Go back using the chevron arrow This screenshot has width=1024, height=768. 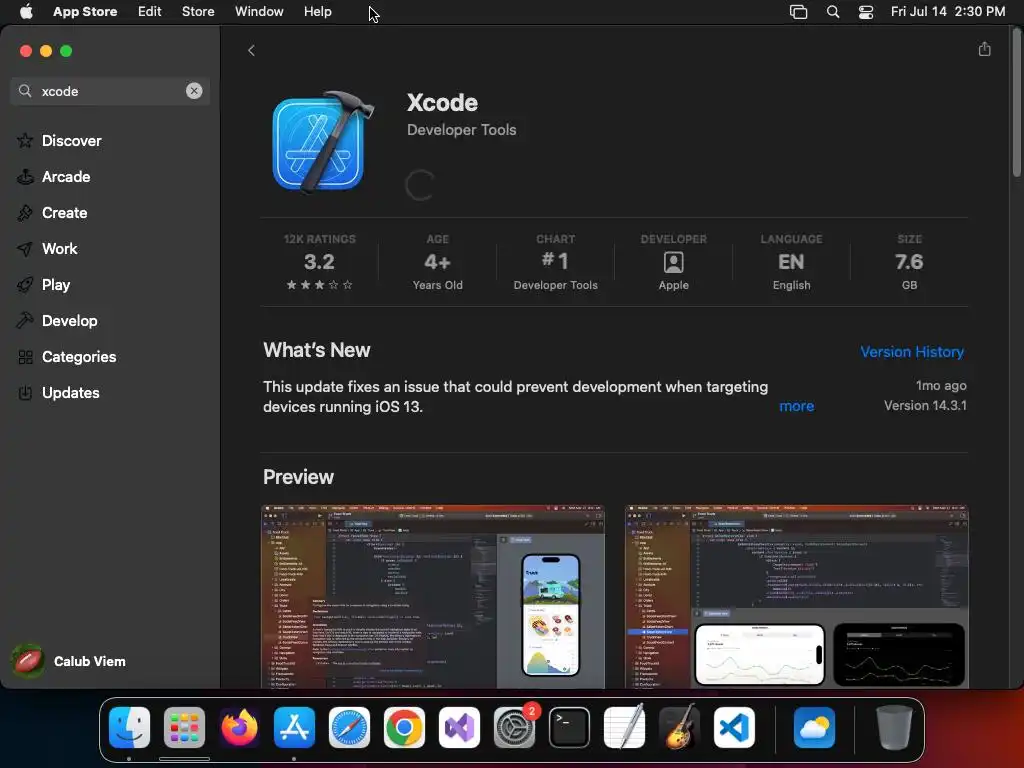pyautogui.click(x=251, y=50)
